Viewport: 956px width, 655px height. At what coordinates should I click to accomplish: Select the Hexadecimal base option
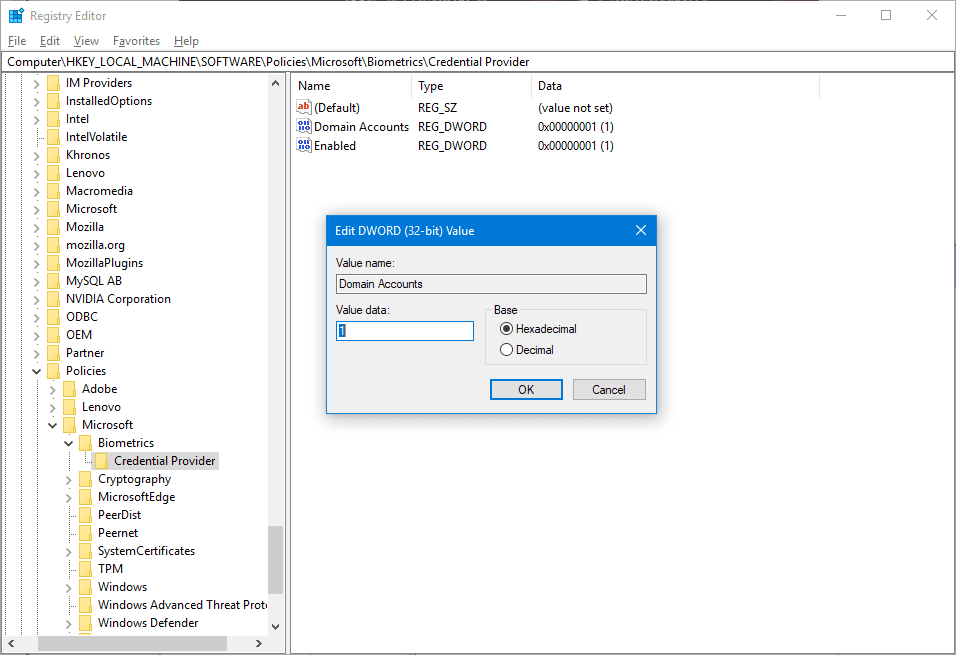(x=506, y=329)
